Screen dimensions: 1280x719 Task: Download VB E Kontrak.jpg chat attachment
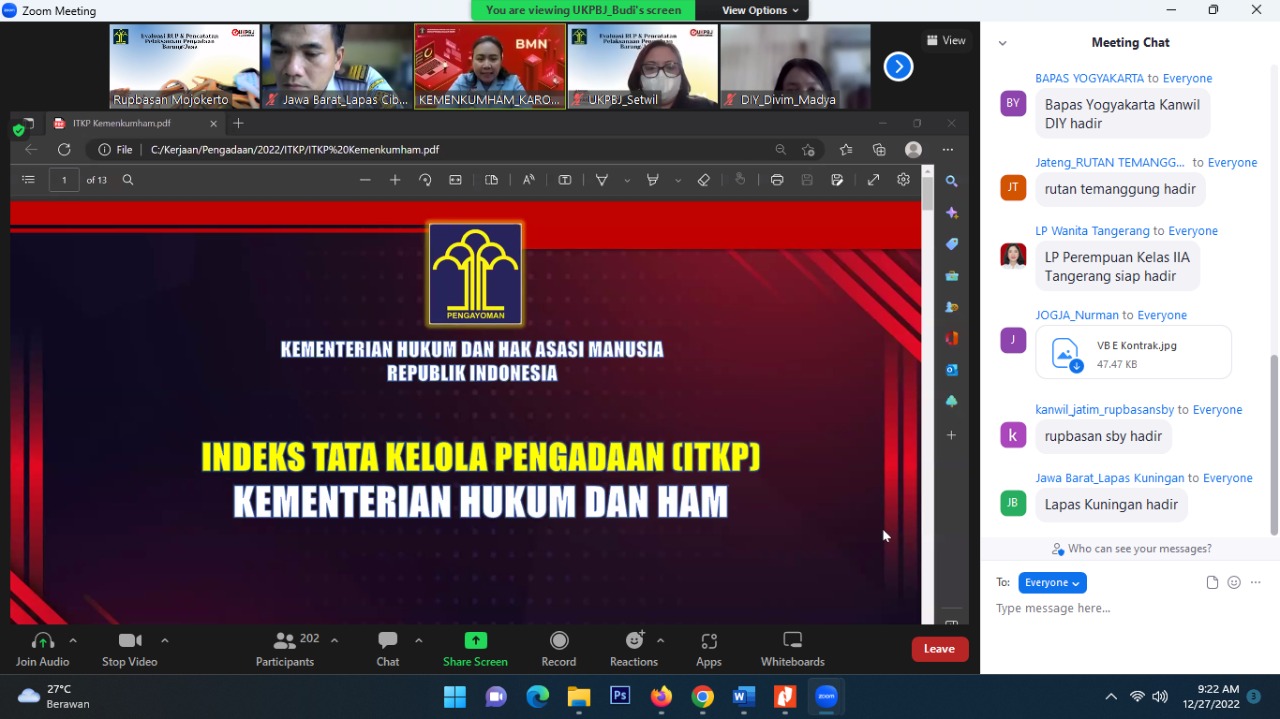pos(1076,366)
